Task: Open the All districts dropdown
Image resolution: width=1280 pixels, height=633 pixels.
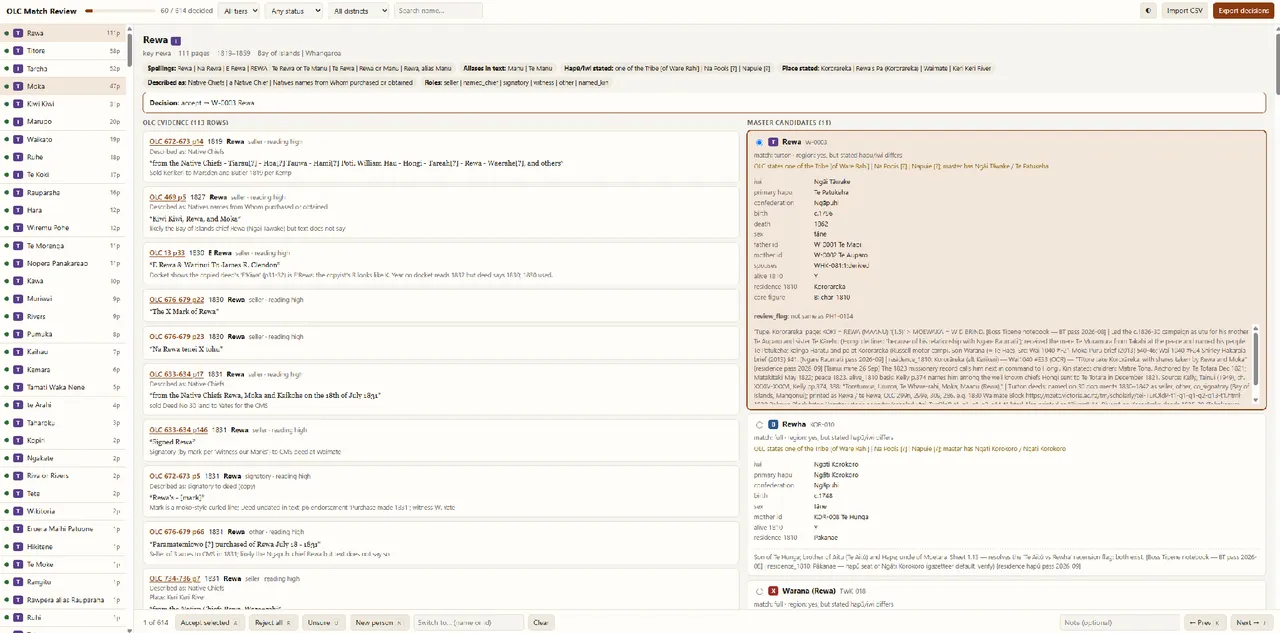Action: (358, 10)
